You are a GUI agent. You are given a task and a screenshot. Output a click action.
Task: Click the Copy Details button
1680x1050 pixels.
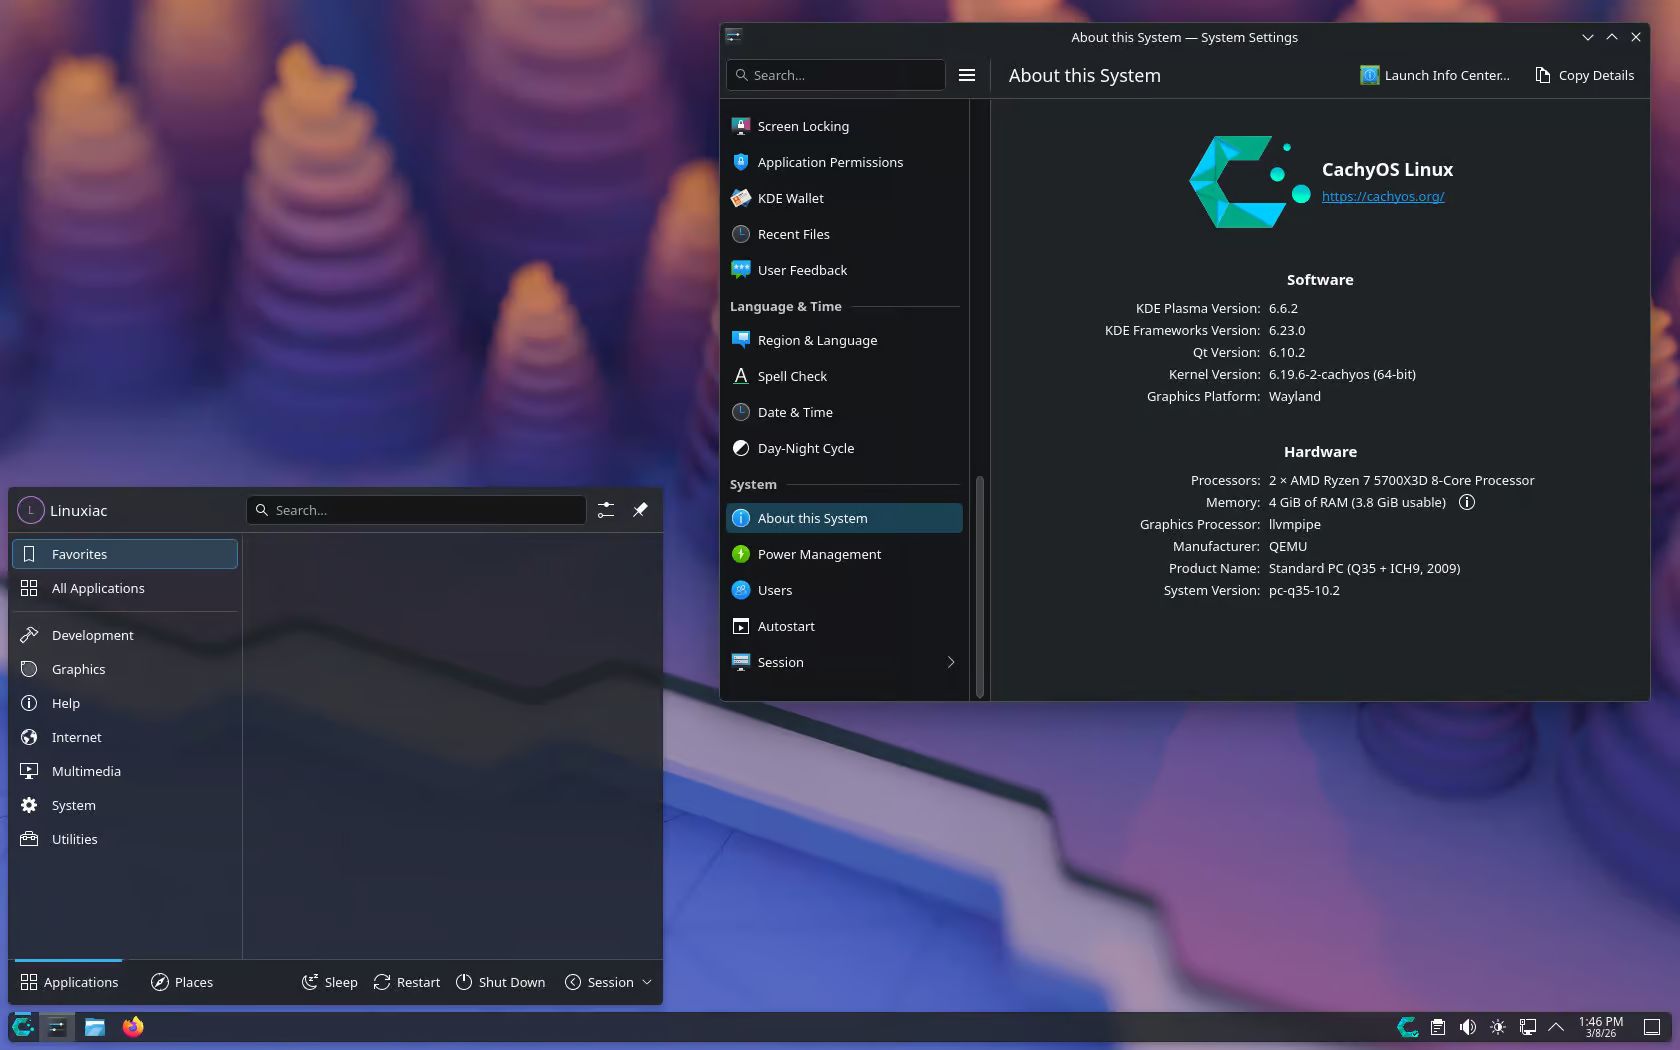click(x=1584, y=75)
